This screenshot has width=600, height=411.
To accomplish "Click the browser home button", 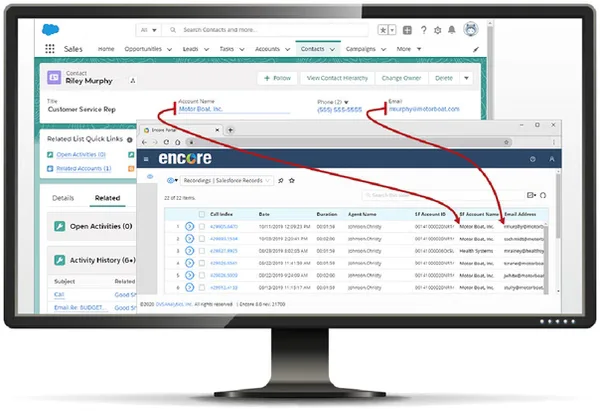I will [178, 142].
